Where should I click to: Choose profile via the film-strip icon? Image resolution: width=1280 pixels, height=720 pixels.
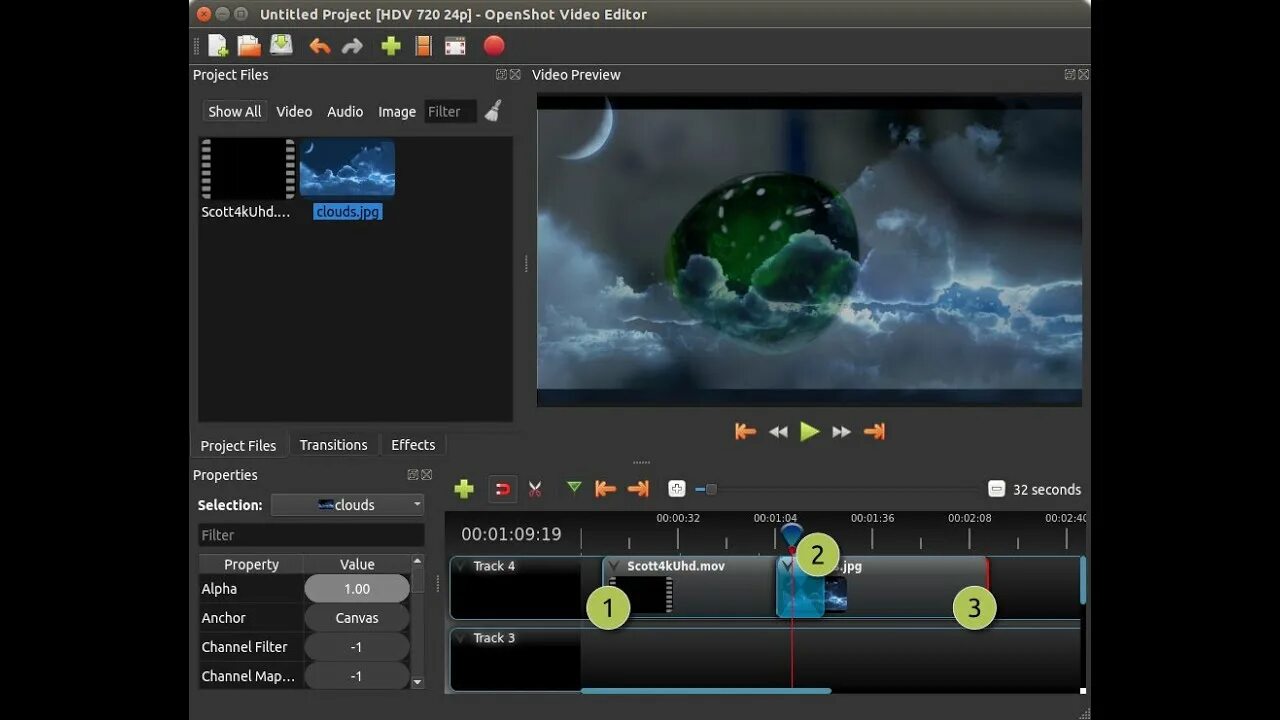[x=424, y=46]
